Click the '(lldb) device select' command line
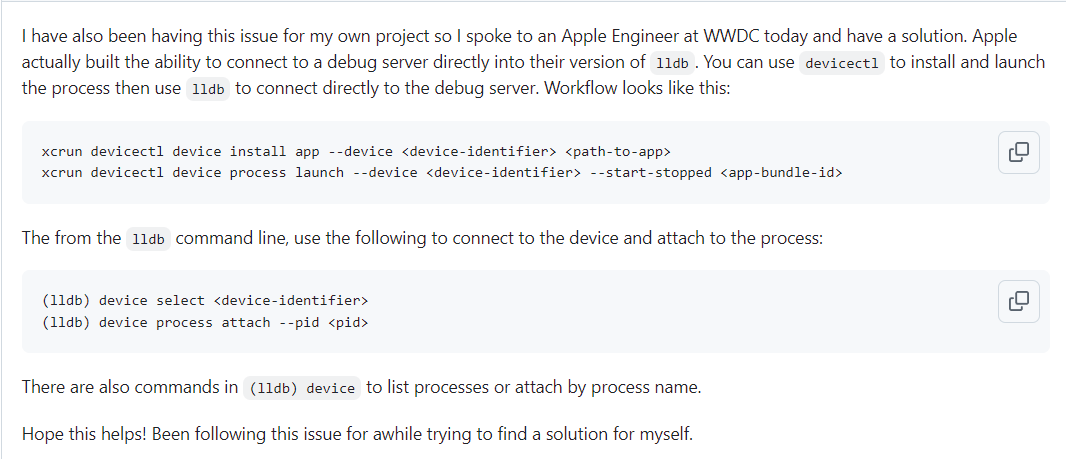This screenshot has height=459, width=1066. 205,300
